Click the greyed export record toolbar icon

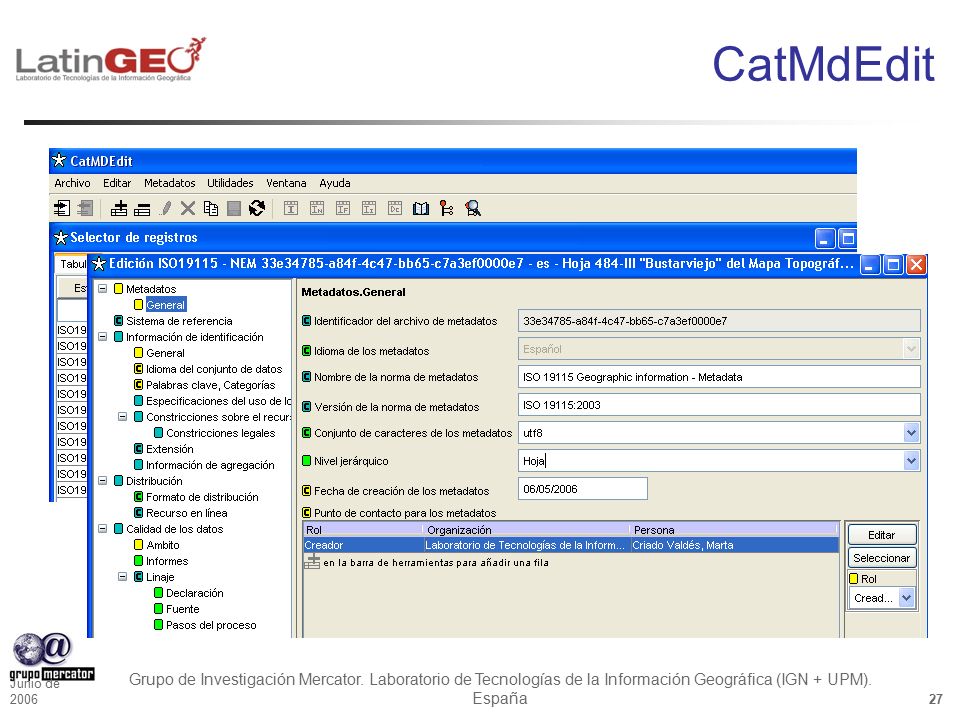click(86, 209)
